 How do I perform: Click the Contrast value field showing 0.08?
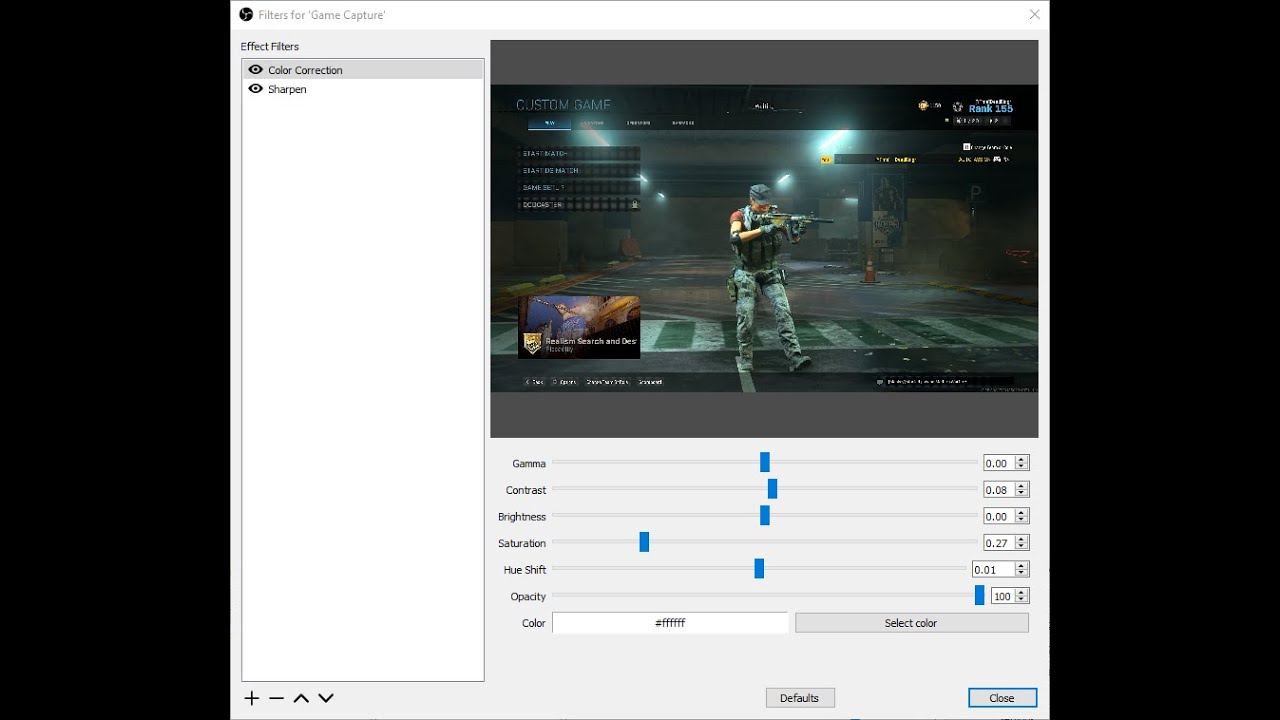point(999,490)
